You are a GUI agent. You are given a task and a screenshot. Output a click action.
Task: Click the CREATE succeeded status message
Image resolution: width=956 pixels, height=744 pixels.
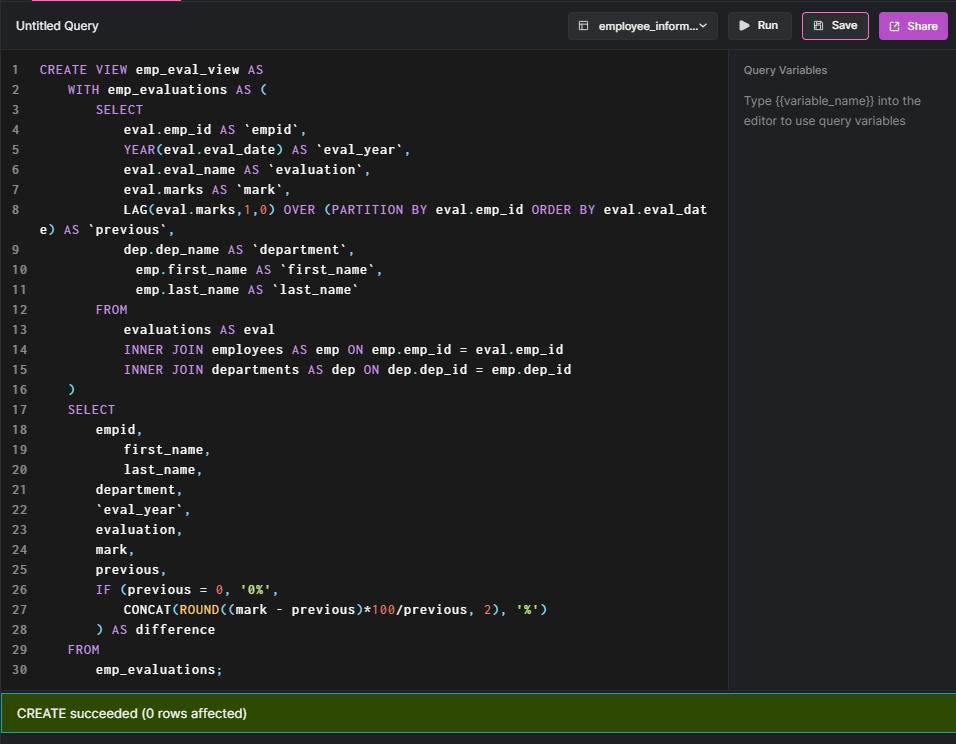(x=132, y=713)
